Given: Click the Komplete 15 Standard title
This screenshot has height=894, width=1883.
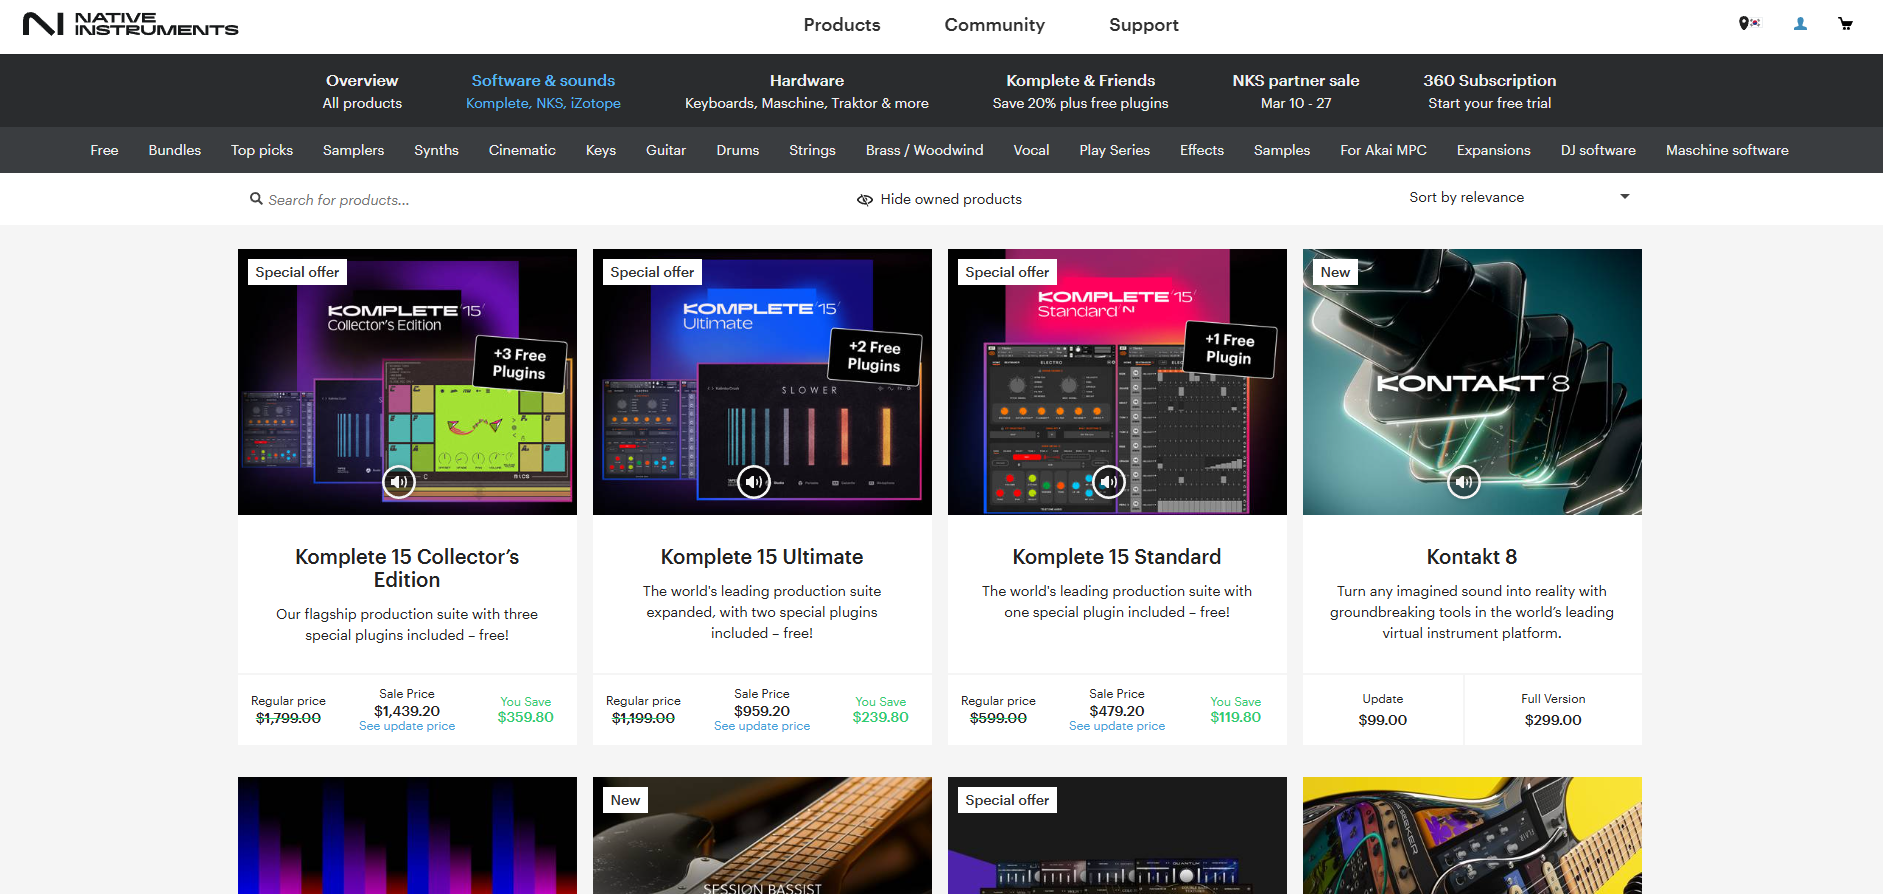Looking at the screenshot, I should coord(1117,557).
